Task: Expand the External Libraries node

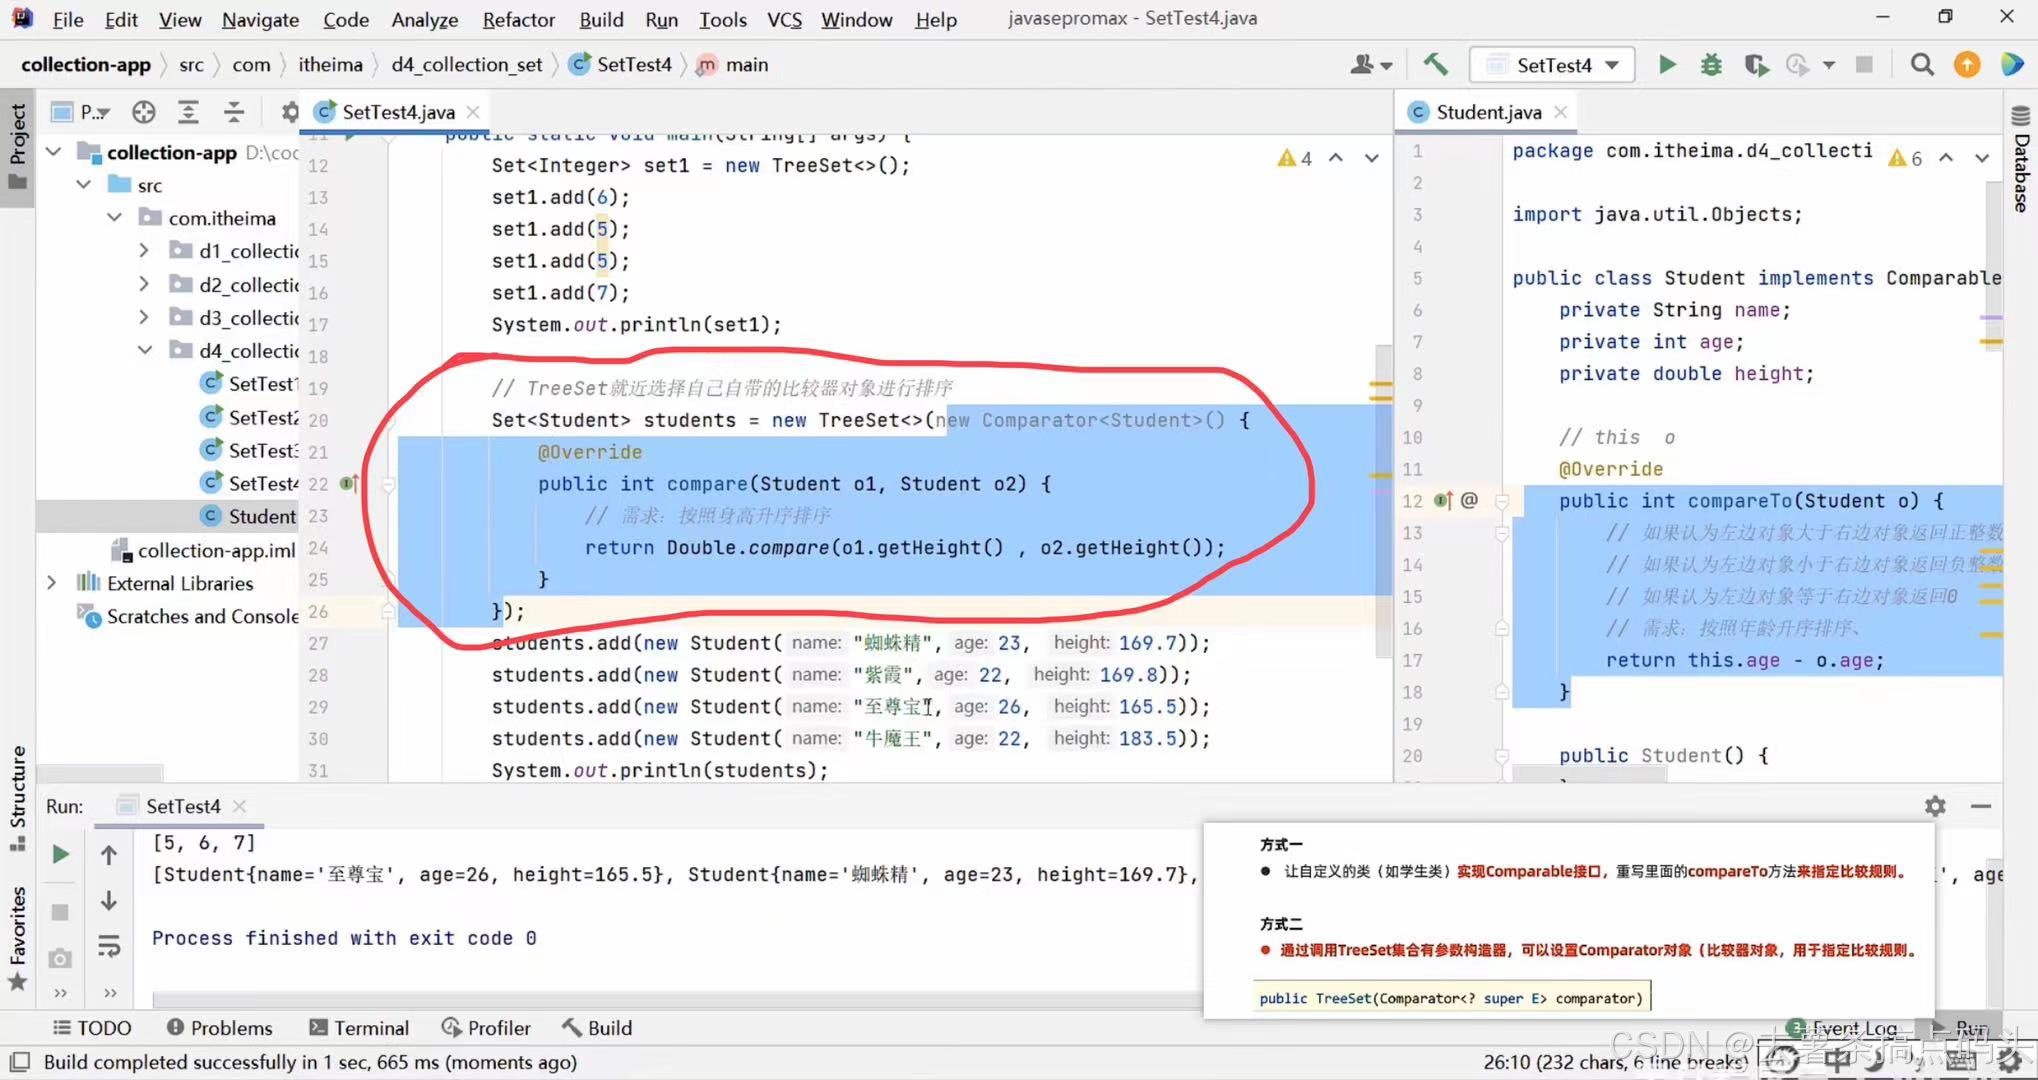Action: 51,582
